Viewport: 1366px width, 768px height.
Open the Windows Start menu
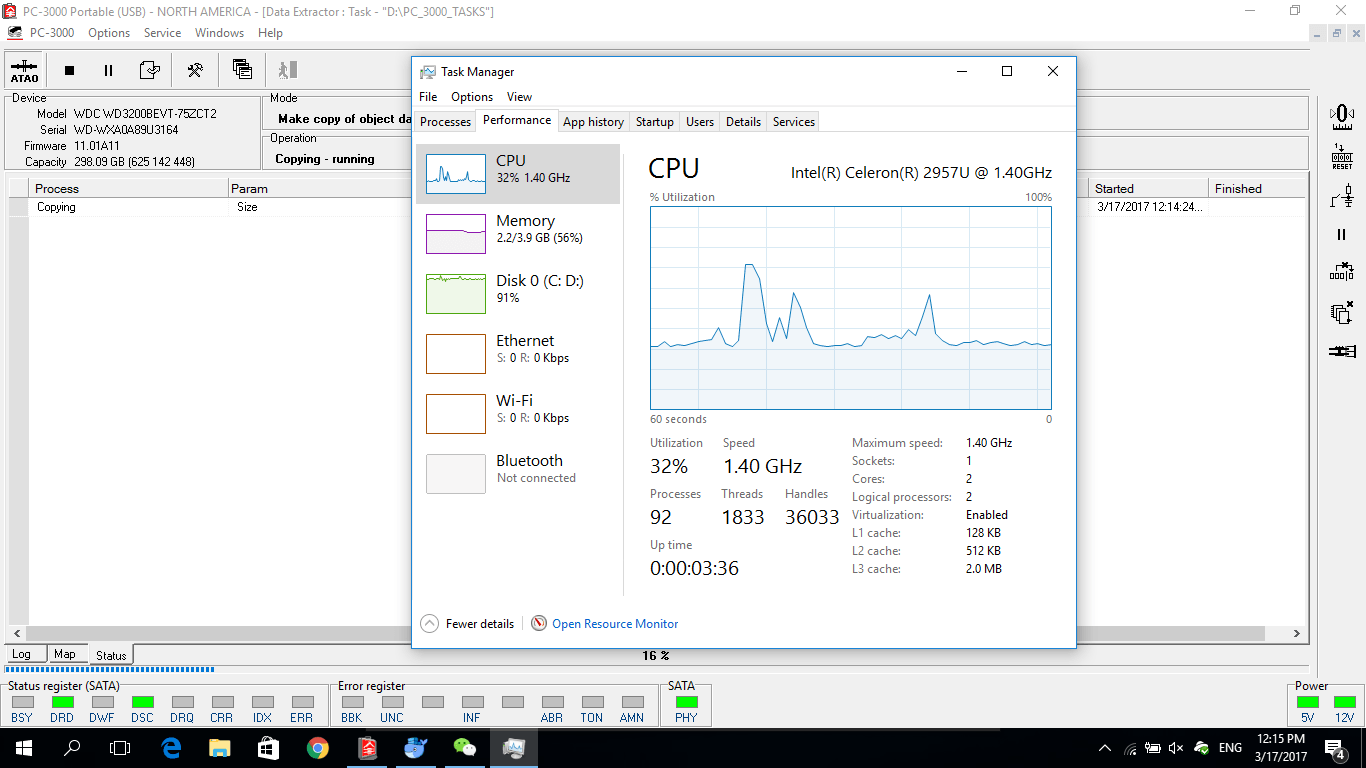23,747
